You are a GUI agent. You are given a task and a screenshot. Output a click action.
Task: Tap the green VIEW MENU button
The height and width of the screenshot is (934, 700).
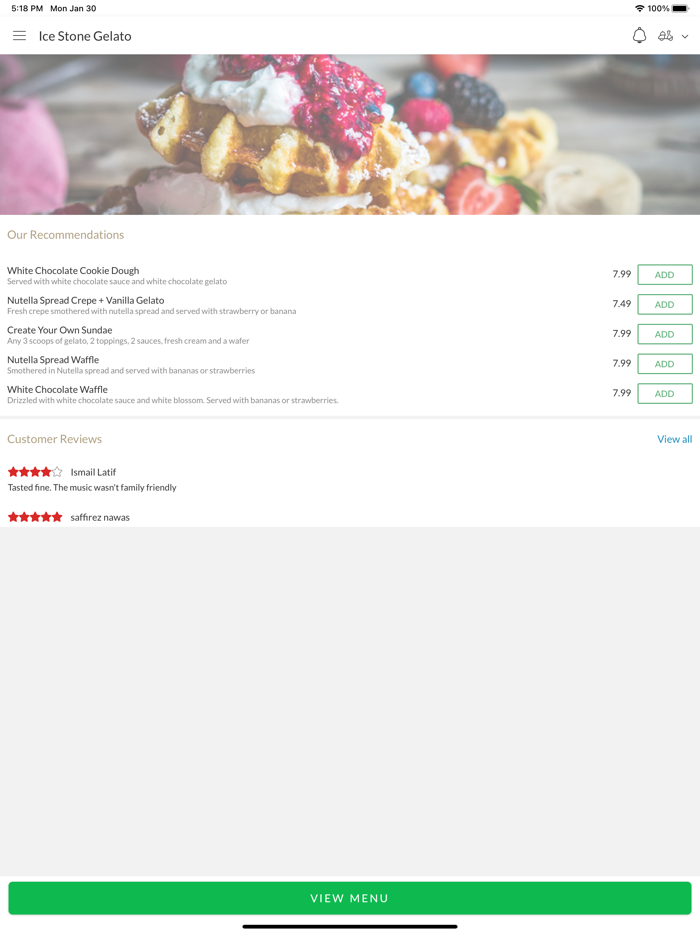pos(350,898)
